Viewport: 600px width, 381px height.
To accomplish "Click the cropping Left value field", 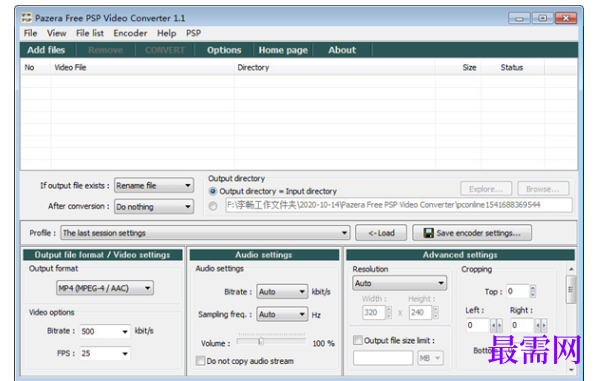I will [x=478, y=325].
